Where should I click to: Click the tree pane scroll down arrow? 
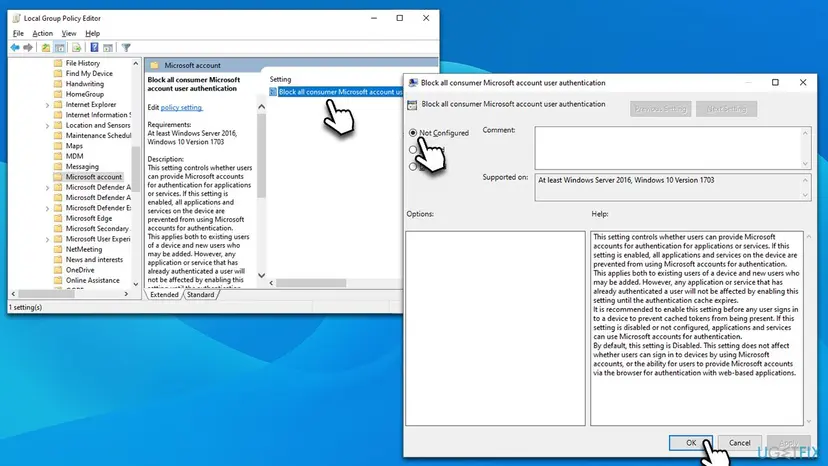pyautogui.click(x=136, y=284)
